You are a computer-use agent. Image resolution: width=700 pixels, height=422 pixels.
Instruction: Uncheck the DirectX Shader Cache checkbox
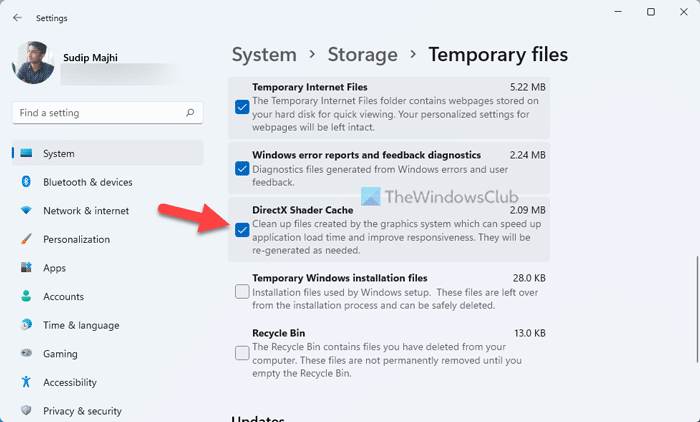tap(242, 230)
